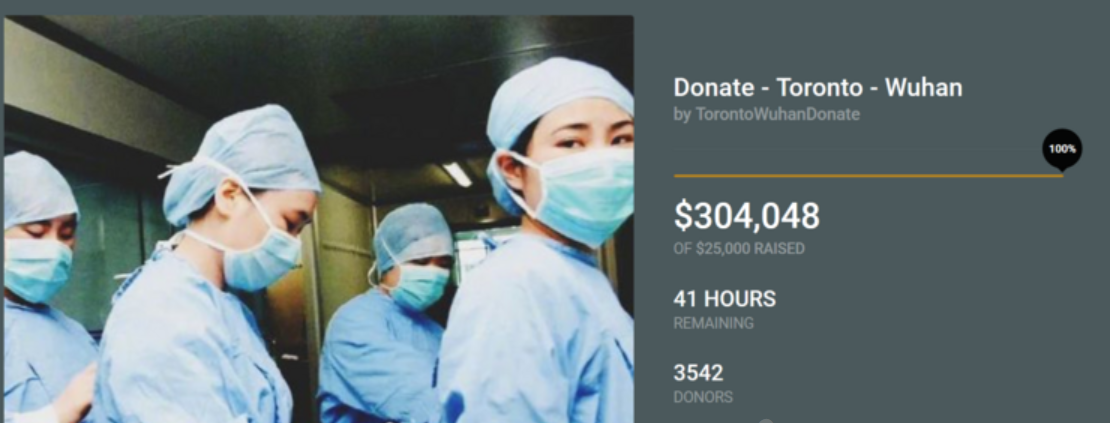The width and height of the screenshot is (1110, 423).
Task: Click the leftmost worker's teal mask in photo
Action: 37,269
